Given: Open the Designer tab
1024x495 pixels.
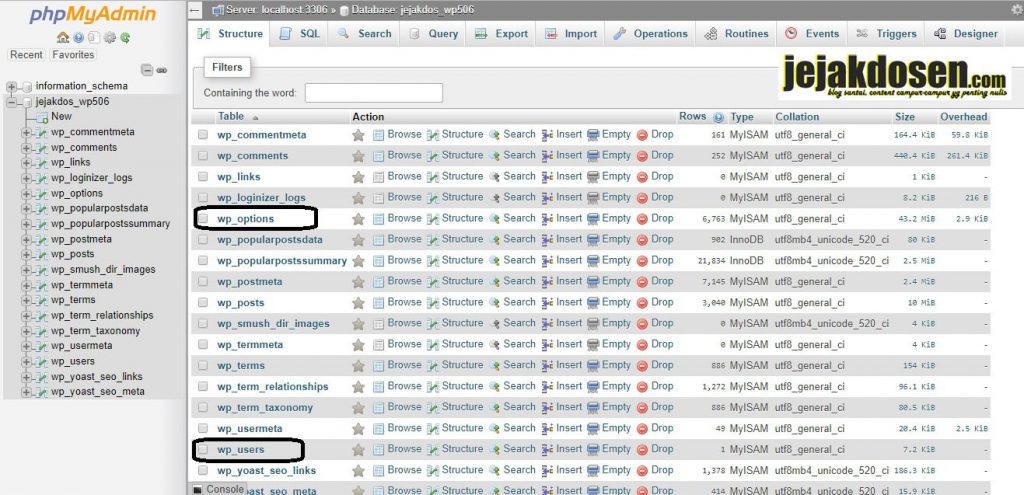Looking at the screenshot, I should [x=966, y=34].
